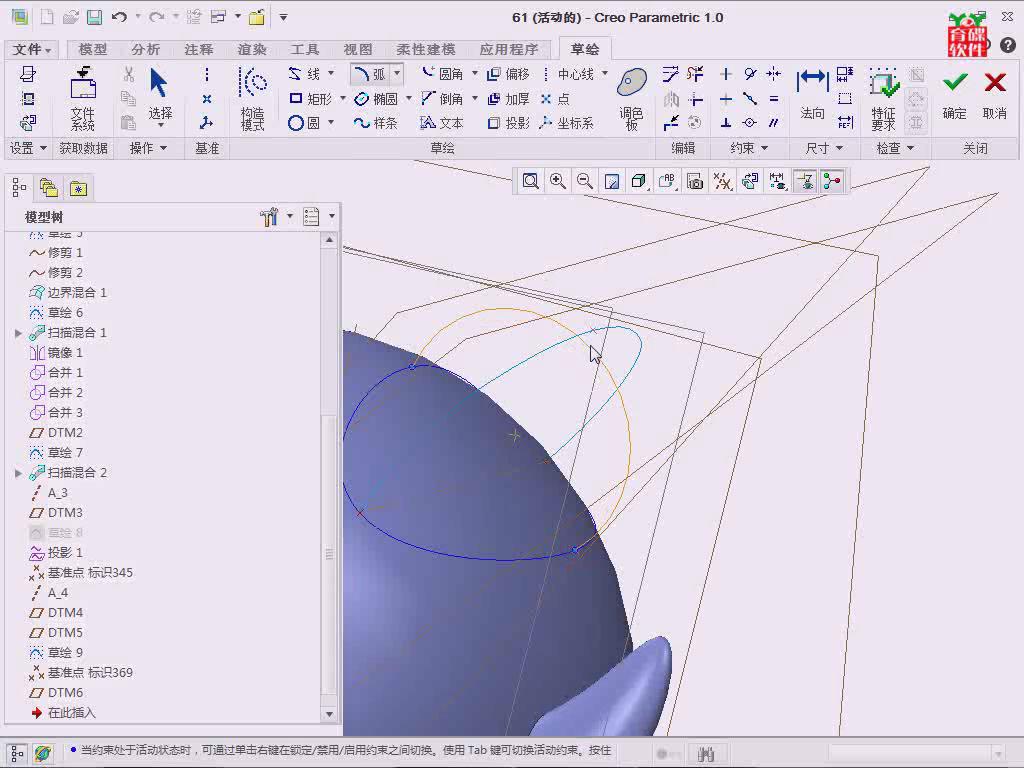Select the Point (点) tool

coord(556,99)
